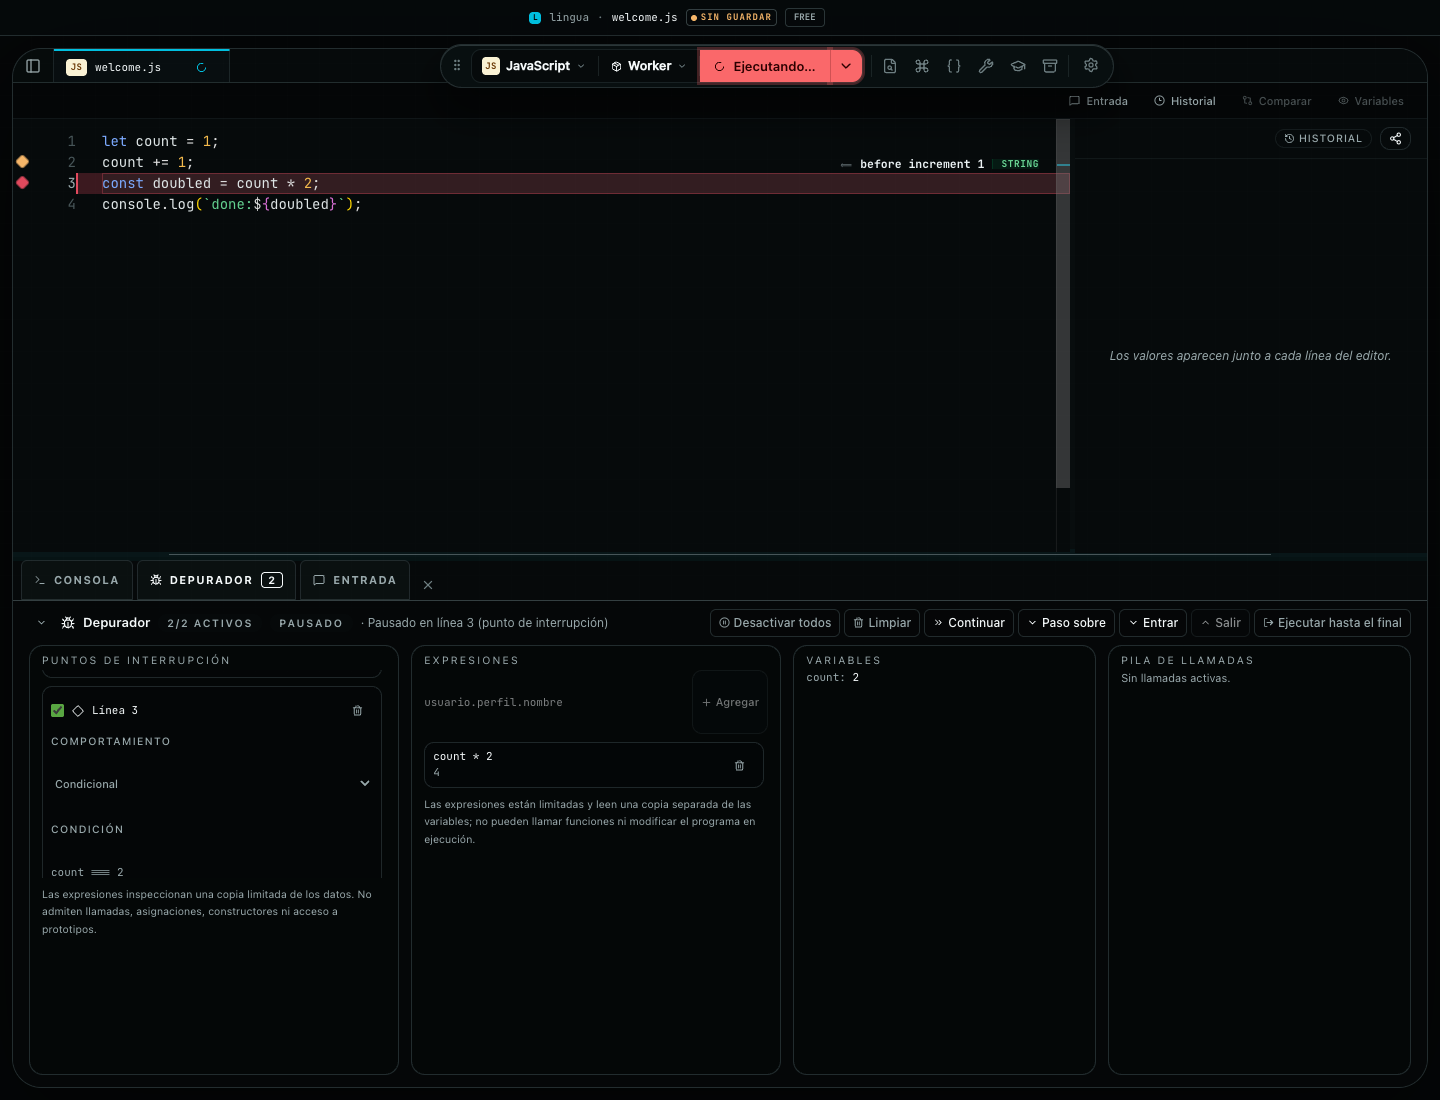Click the curly braces format icon
The image size is (1440, 1100).
pyautogui.click(x=954, y=66)
